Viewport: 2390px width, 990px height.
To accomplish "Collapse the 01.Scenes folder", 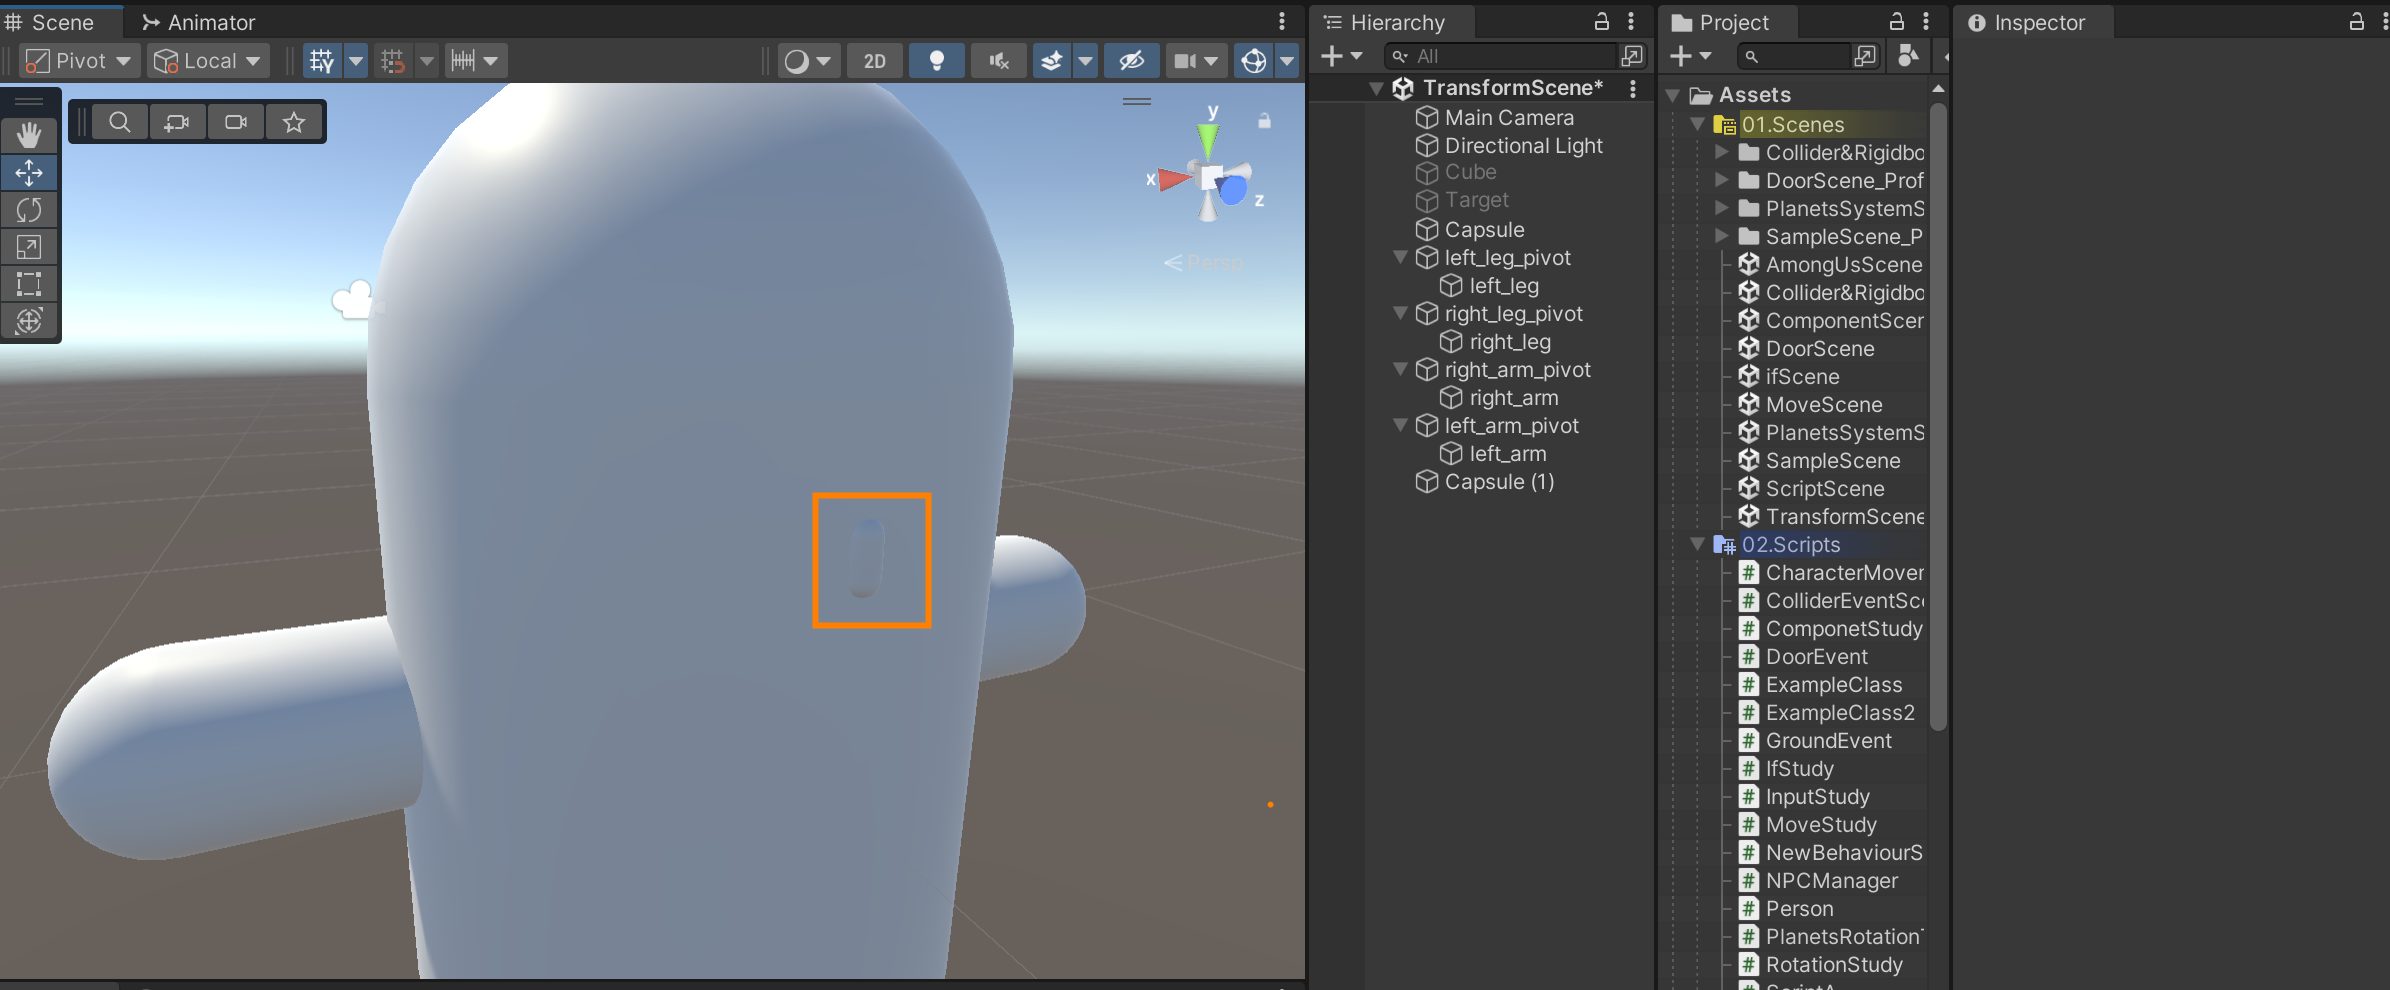I will pos(1697,125).
